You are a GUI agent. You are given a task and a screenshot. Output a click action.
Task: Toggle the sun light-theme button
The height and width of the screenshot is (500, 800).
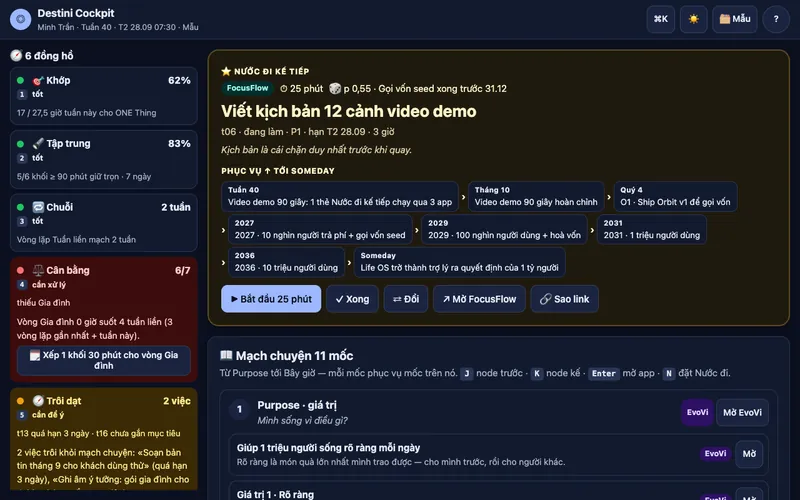(693, 19)
